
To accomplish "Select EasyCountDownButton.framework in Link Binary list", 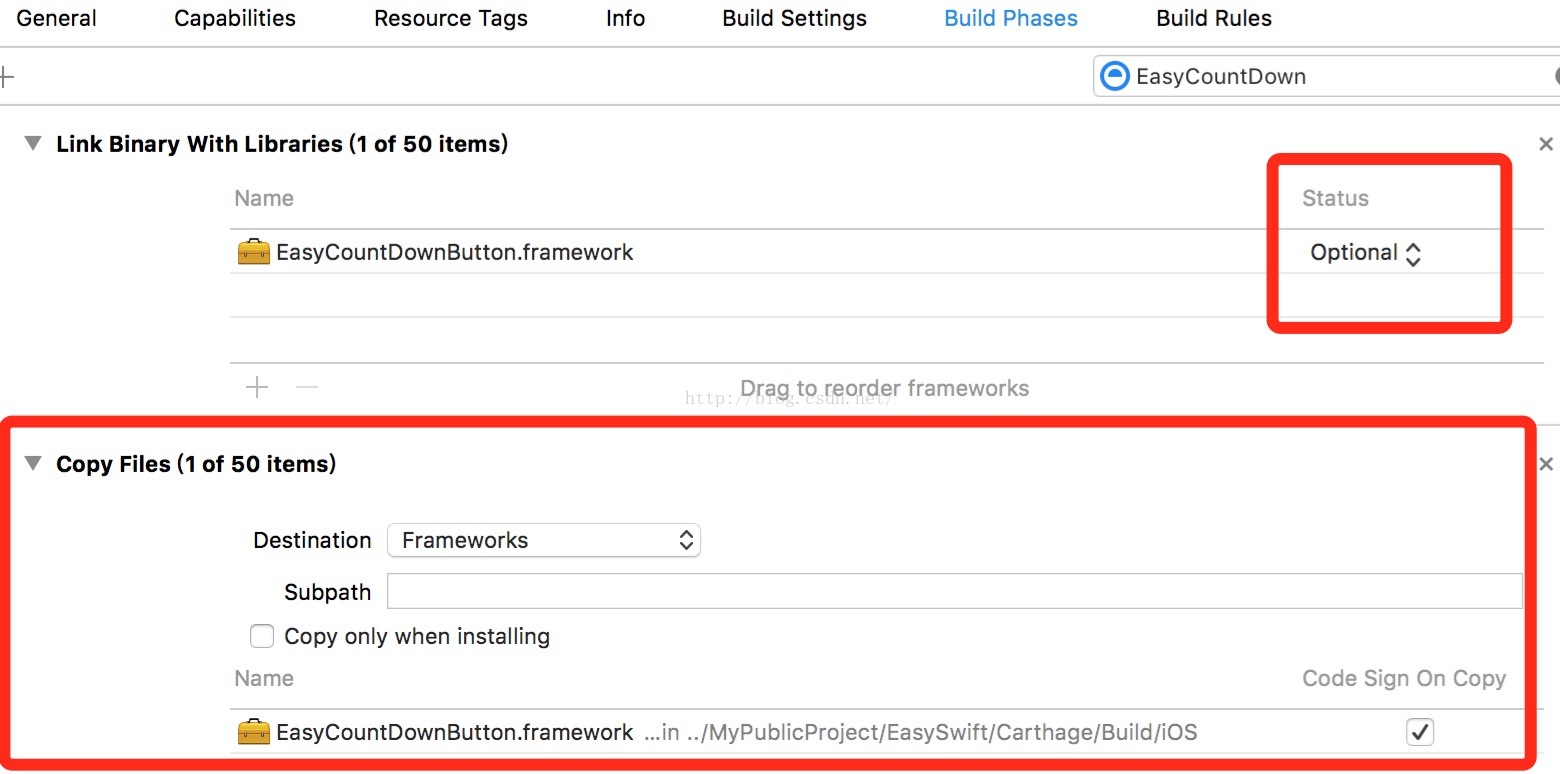I will 455,252.
